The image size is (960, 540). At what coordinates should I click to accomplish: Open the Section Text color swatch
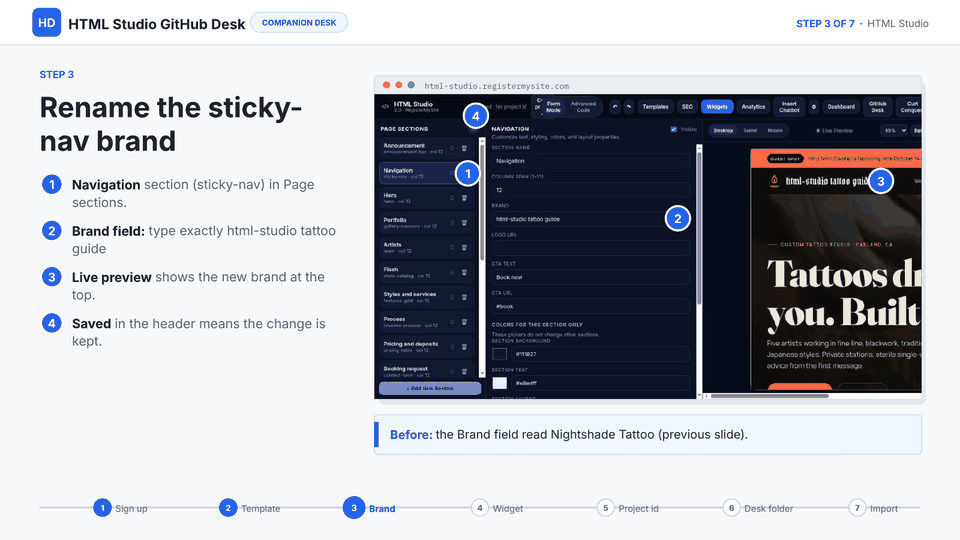point(500,383)
